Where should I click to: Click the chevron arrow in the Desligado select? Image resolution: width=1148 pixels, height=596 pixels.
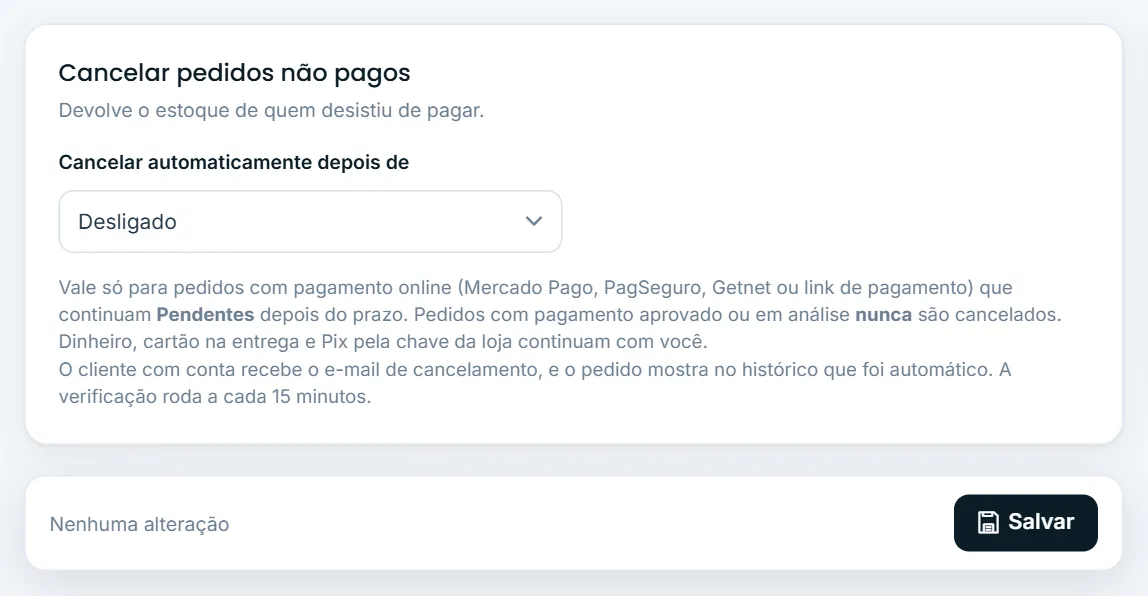[534, 221]
